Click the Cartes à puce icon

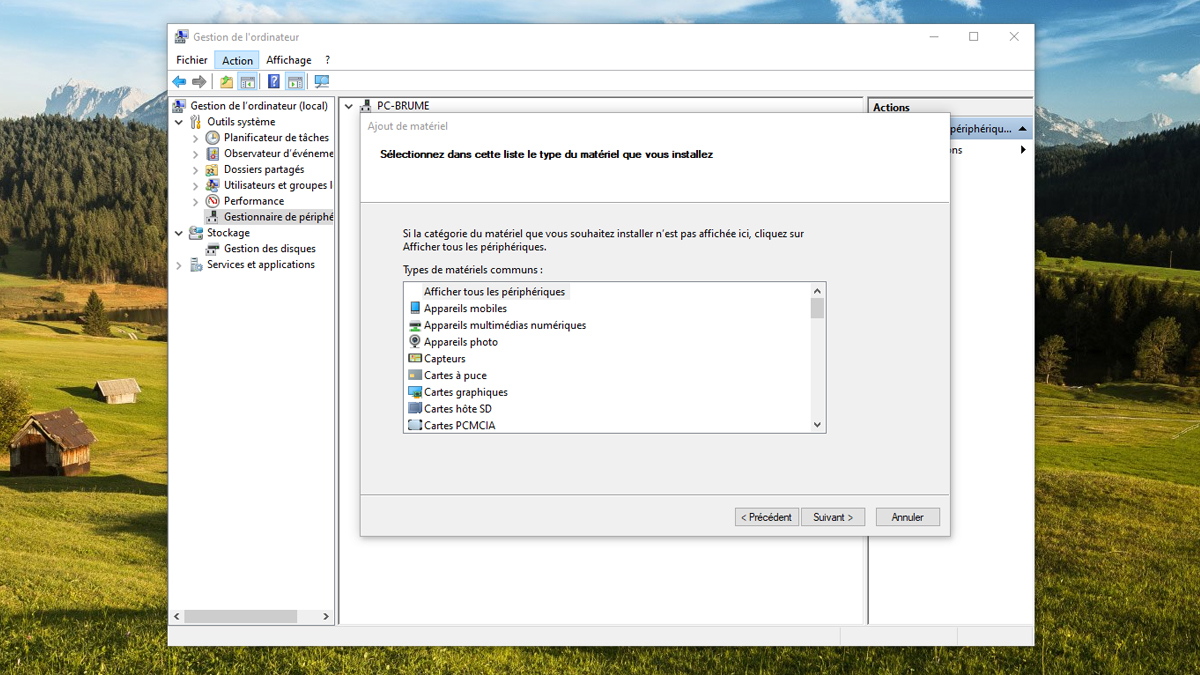415,376
